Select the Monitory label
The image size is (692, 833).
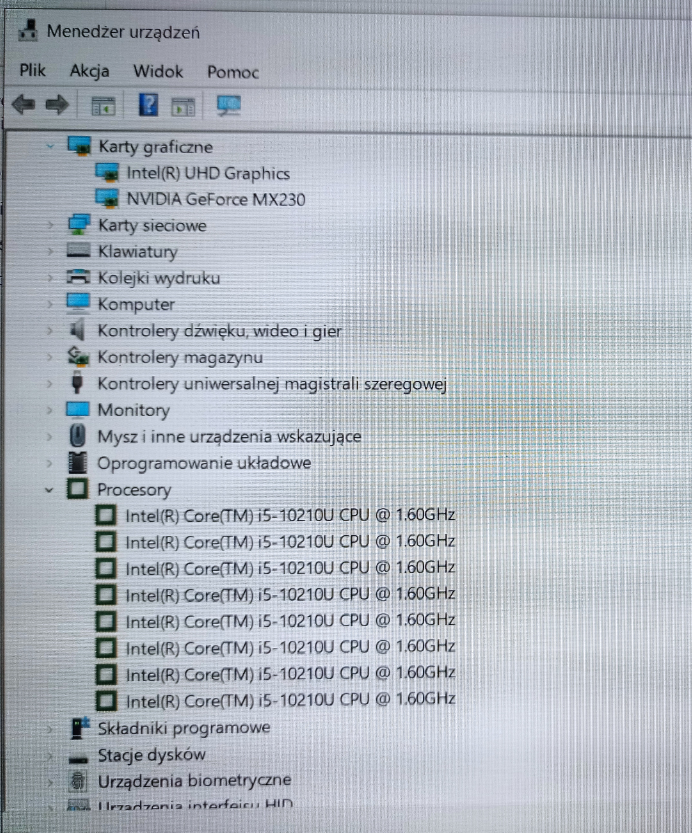tap(133, 410)
